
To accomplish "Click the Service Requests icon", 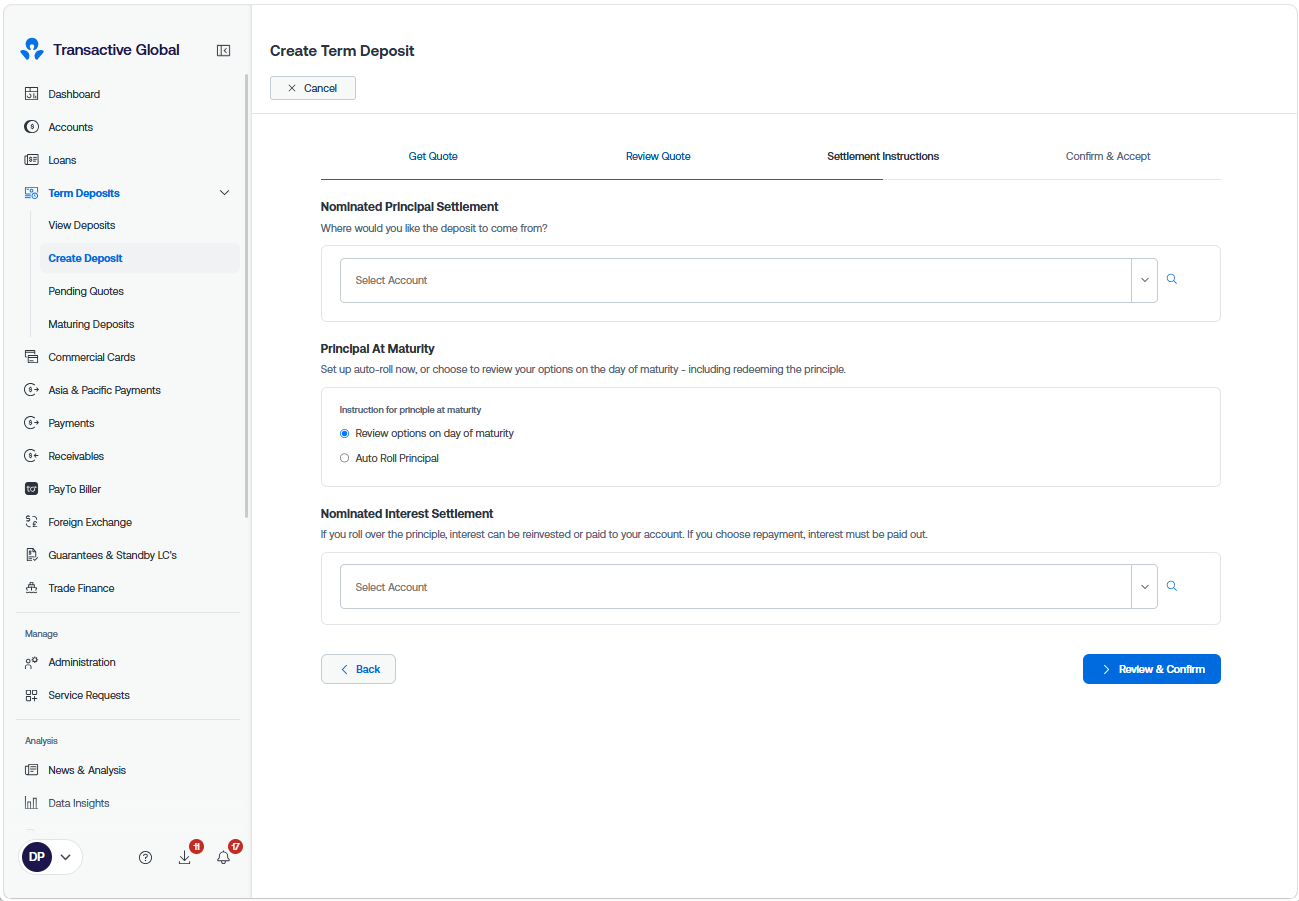I will 31,695.
